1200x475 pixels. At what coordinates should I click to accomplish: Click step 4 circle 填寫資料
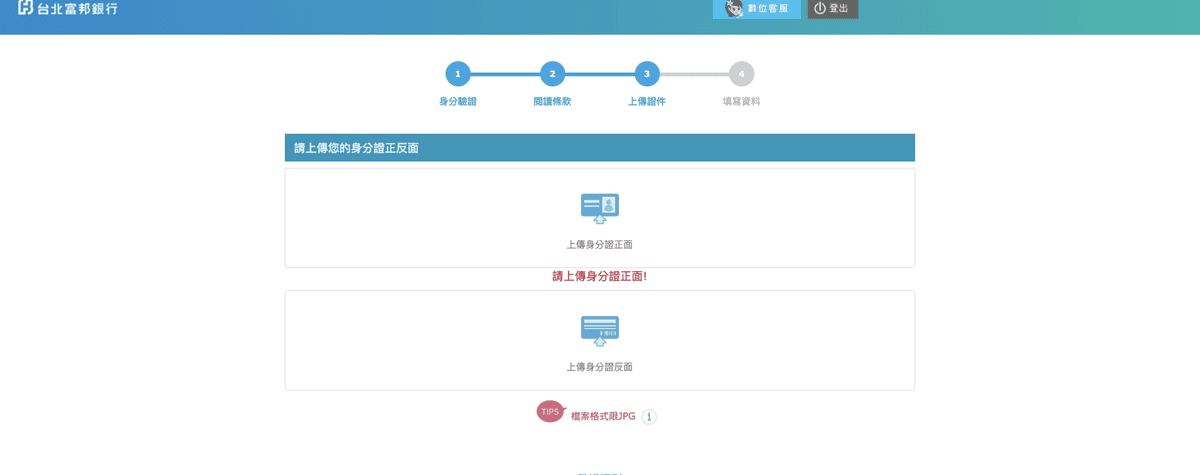pyautogui.click(x=741, y=74)
